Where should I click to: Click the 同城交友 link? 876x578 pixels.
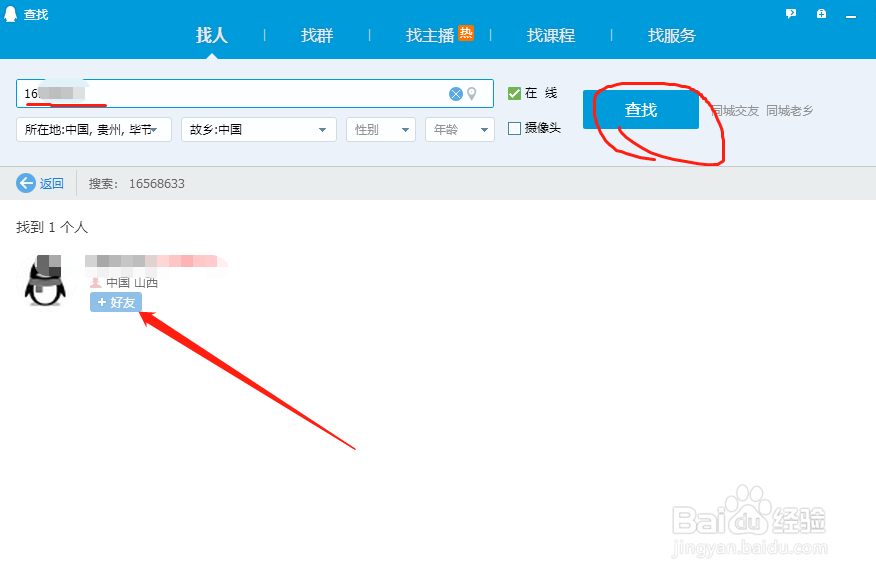[x=735, y=111]
